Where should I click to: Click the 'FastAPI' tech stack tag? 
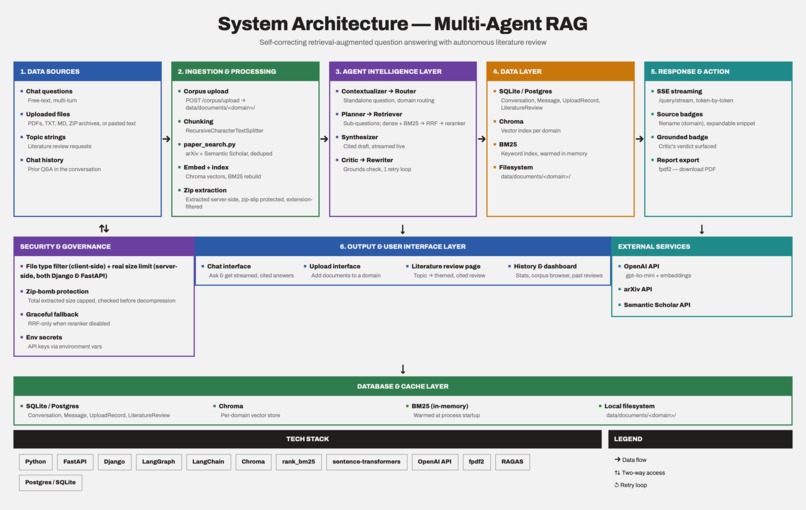pos(75,462)
